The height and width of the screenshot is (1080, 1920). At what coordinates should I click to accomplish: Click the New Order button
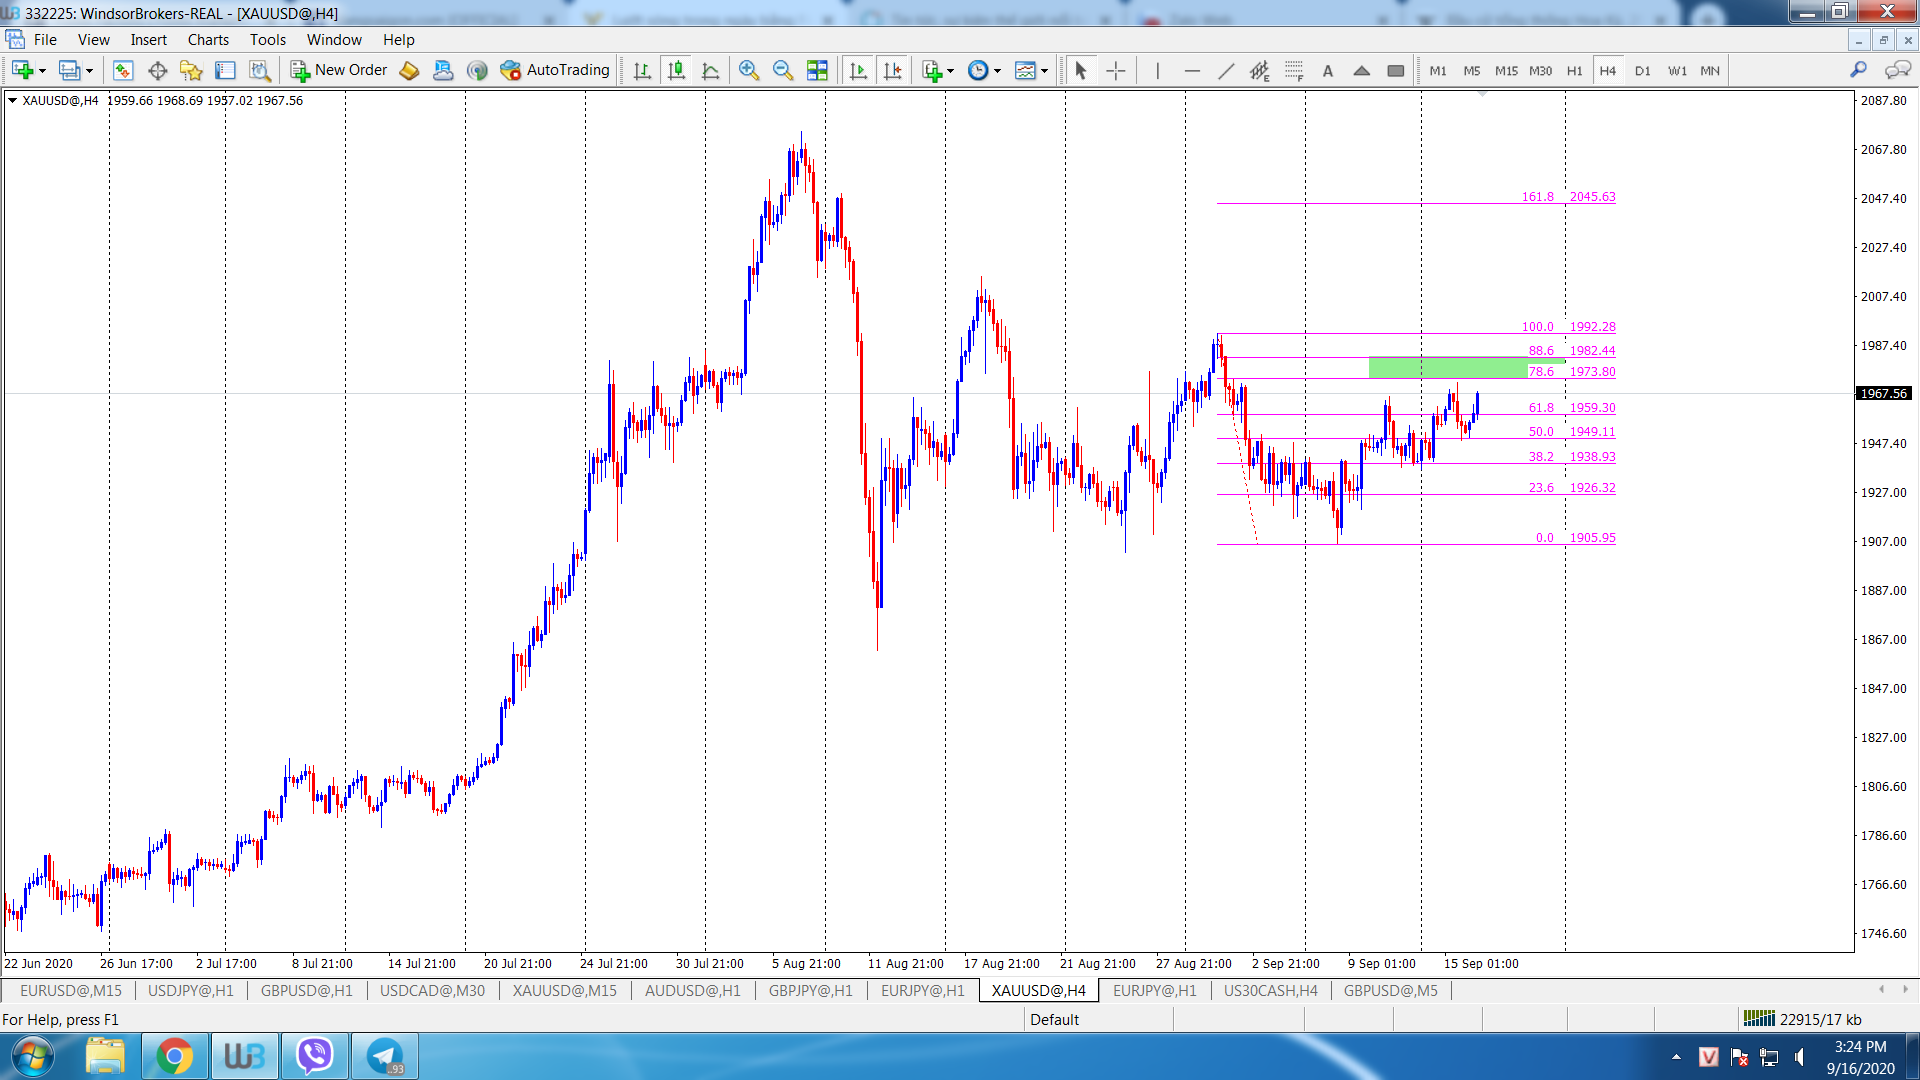coord(339,70)
